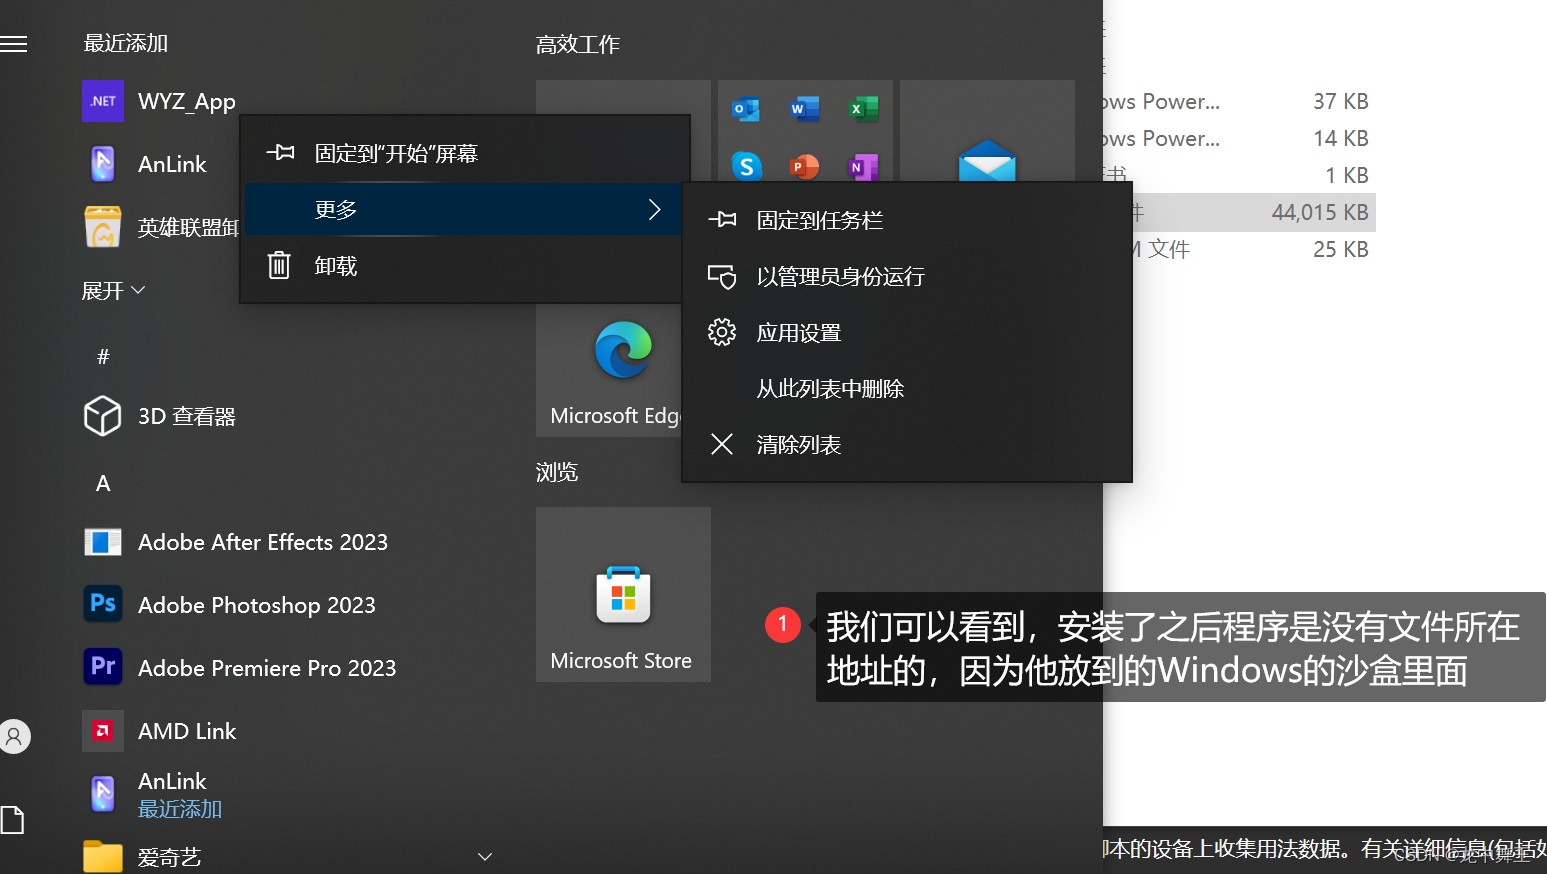1547x874 pixels.
Task: Open the Documents icon in sidebar
Action: (x=12, y=820)
